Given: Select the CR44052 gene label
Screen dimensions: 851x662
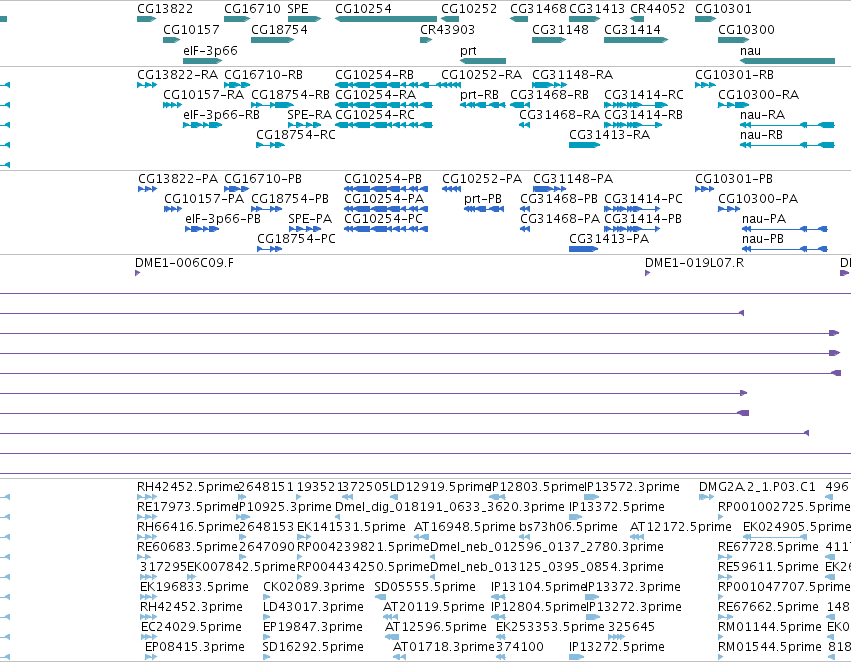Looking at the screenshot, I should (657, 9).
